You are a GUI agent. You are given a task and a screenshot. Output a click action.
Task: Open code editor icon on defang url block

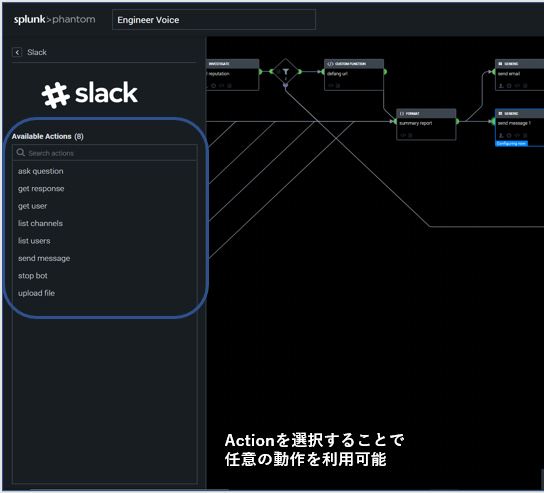click(331, 86)
